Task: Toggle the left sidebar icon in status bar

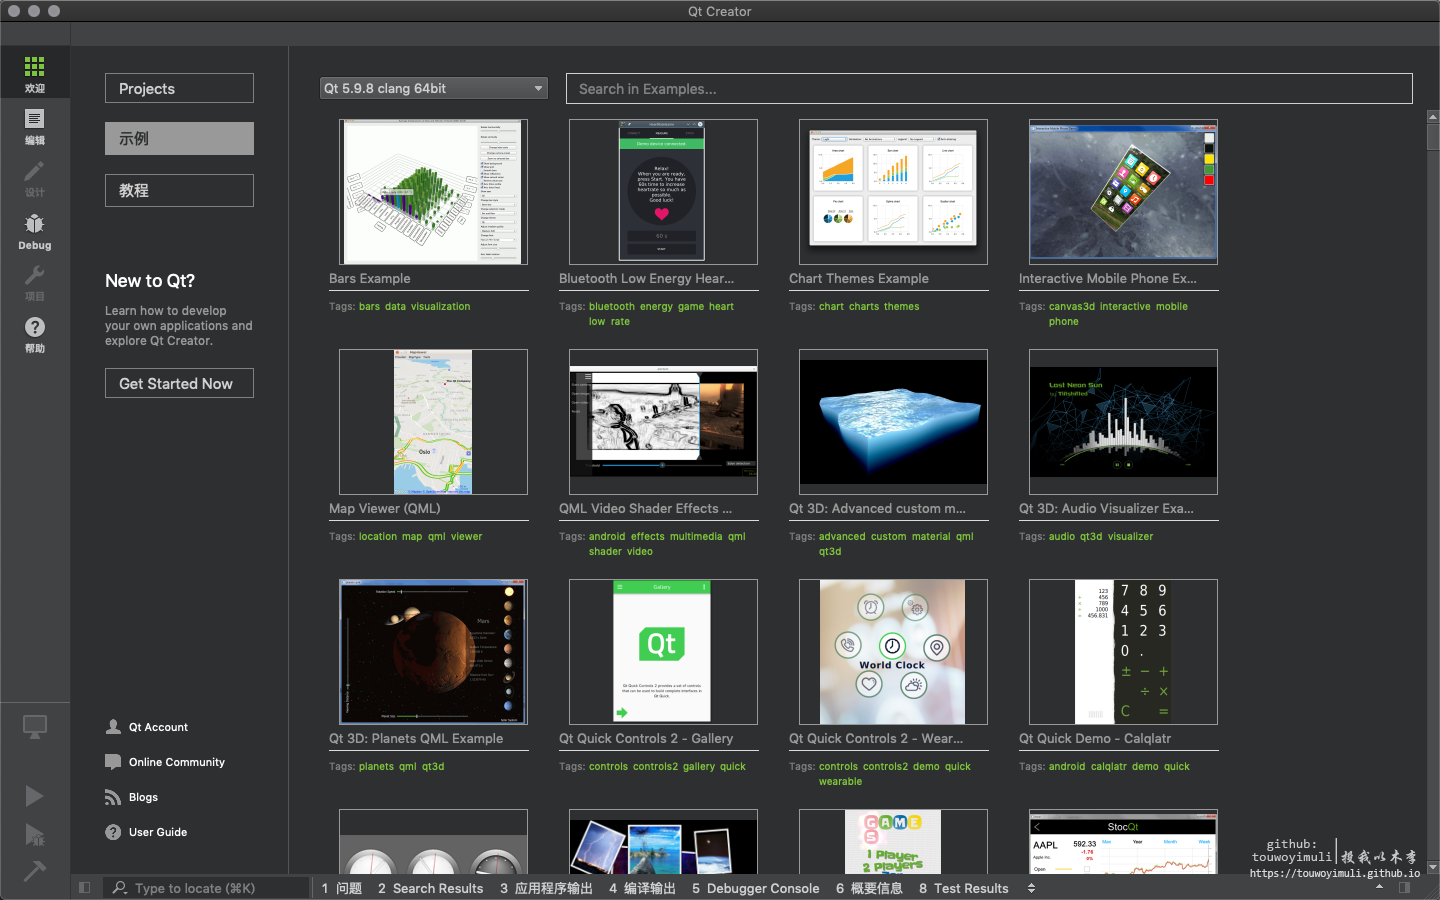Action: pyautogui.click(x=85, y=888)
